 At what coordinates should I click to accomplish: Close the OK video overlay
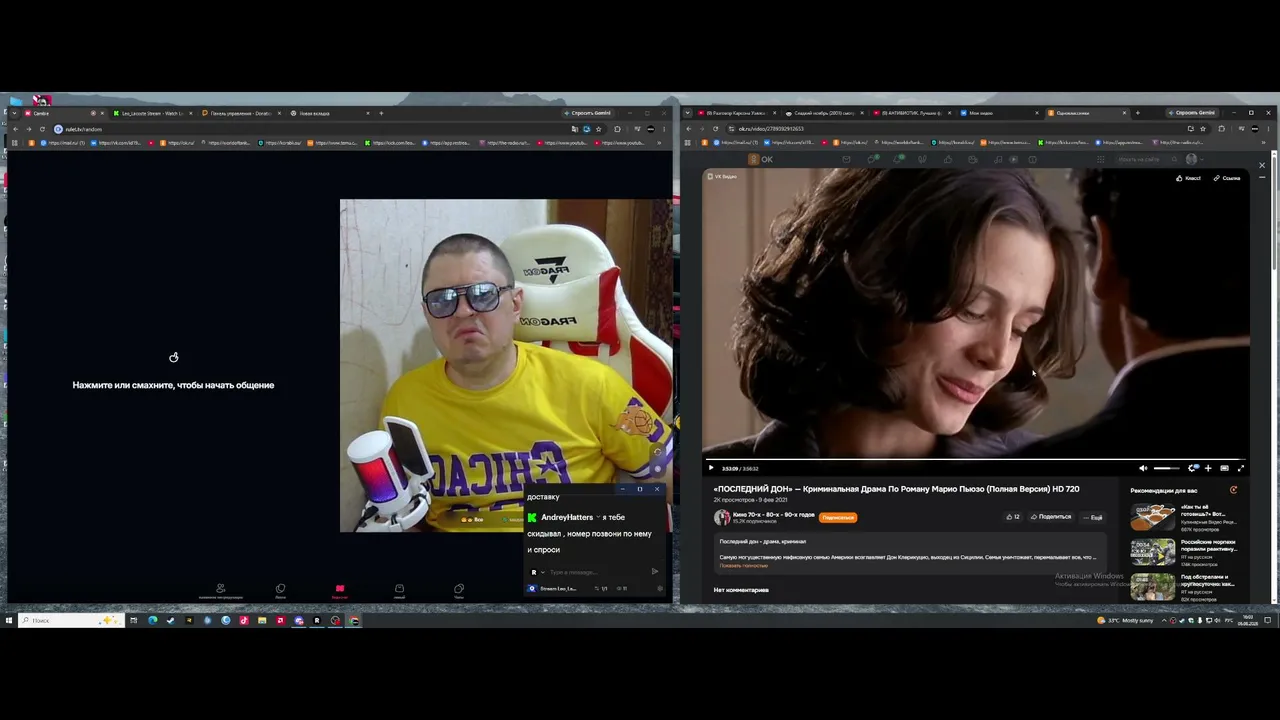pyautogui.click(x=1262, y=165)
